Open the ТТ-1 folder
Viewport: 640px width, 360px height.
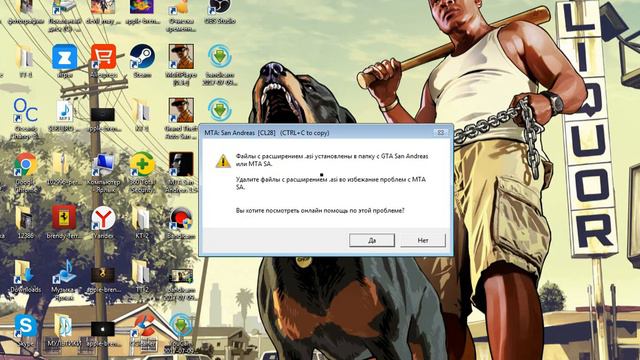click(24, 58)
